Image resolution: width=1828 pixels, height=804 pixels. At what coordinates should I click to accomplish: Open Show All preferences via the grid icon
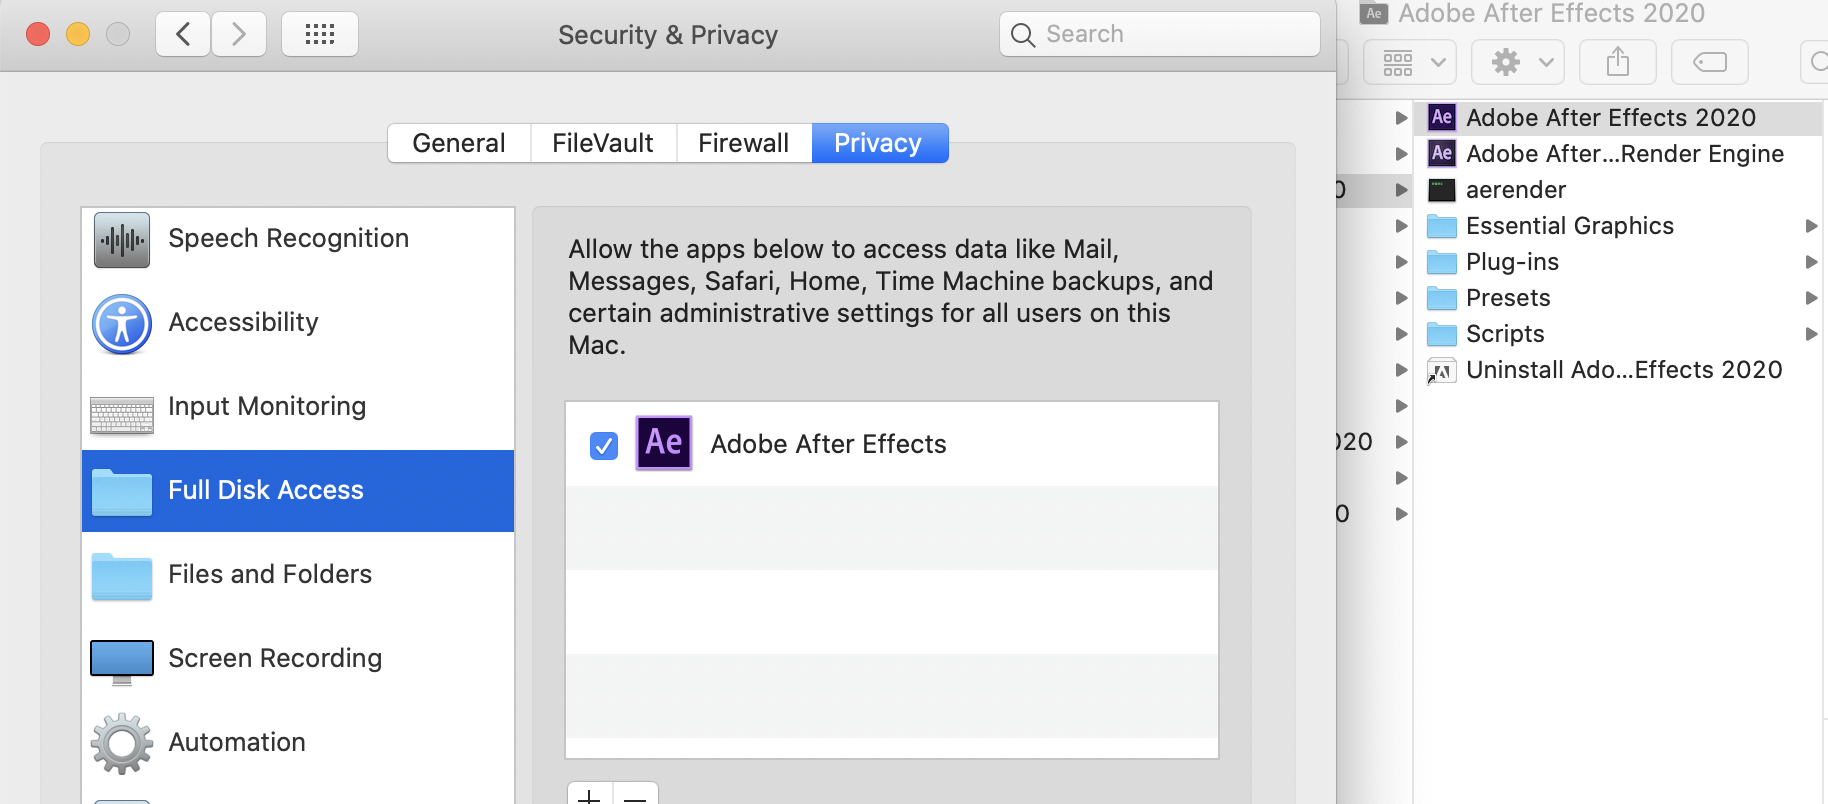coord(319,33)
